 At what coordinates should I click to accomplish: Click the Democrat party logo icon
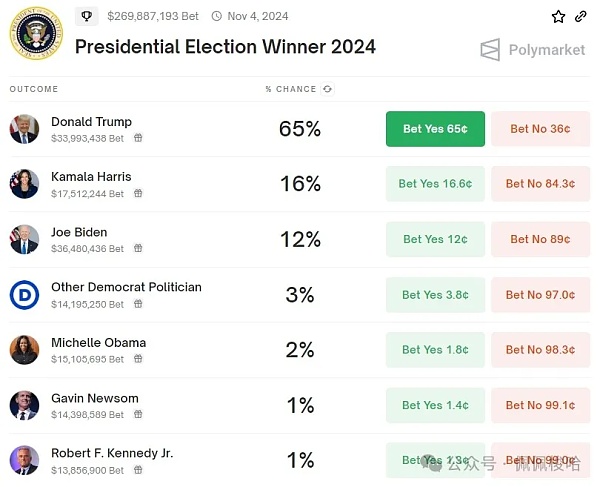pos(24,294)
